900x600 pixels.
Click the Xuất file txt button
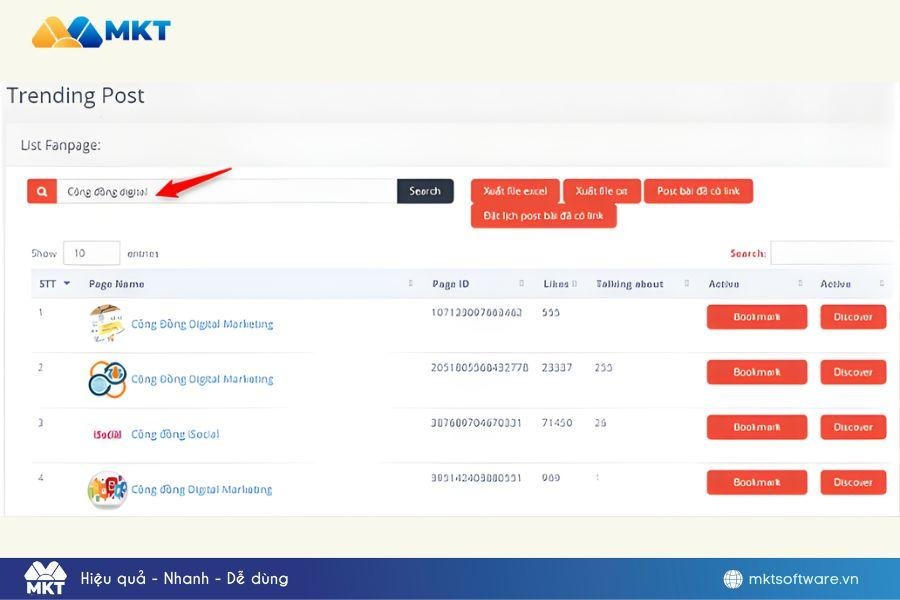click(x=602, y=191)
